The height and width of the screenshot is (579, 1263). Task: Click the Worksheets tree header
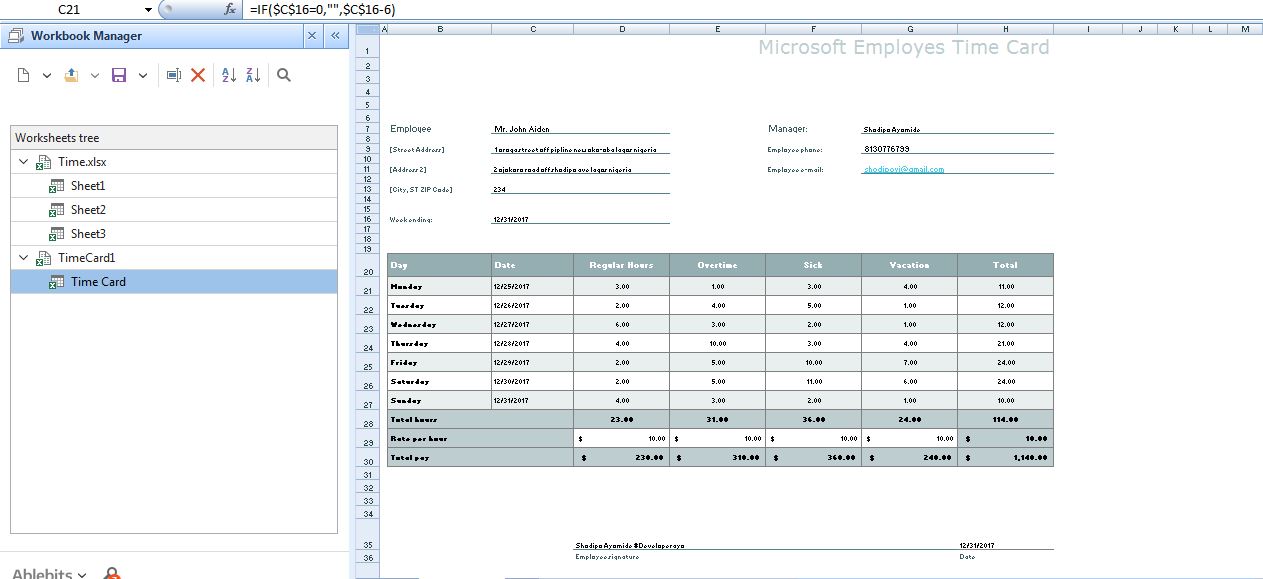[174, 138]
